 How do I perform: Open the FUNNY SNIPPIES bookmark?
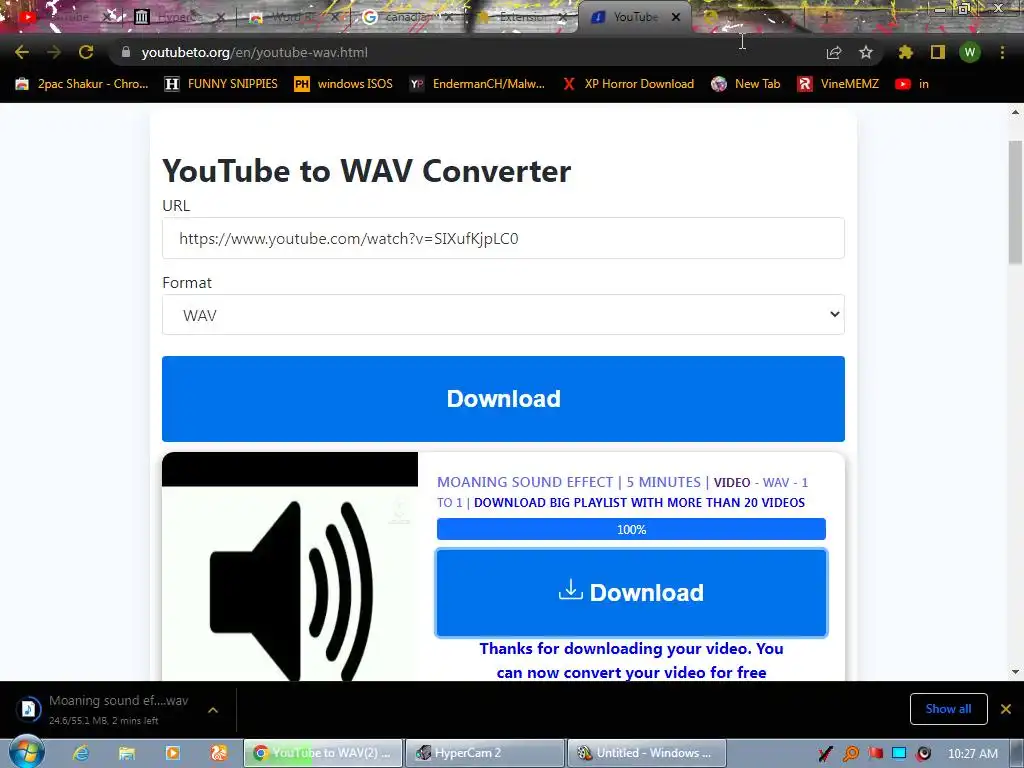coord(221,84)
